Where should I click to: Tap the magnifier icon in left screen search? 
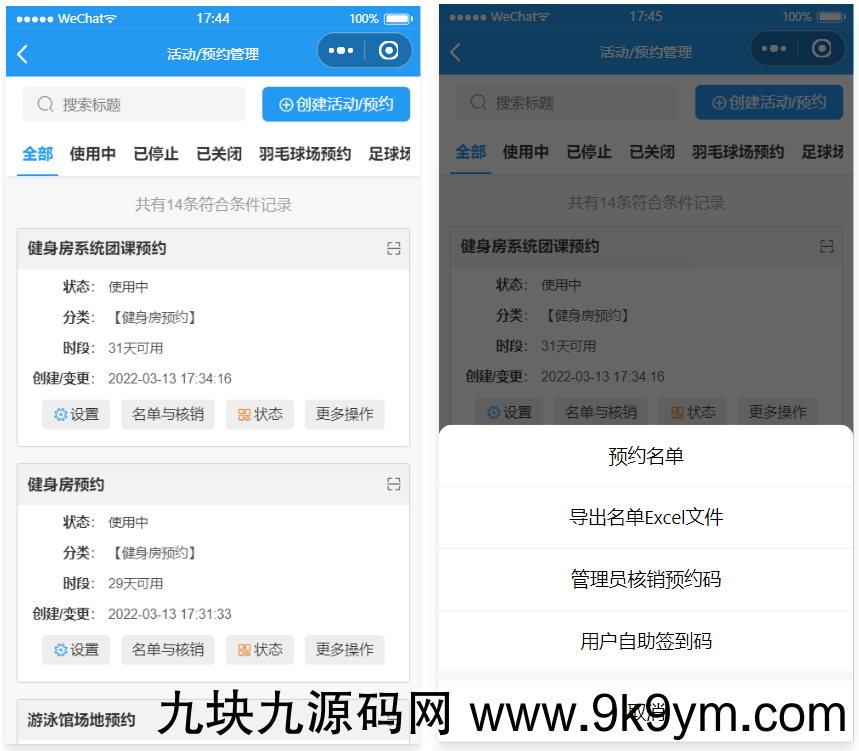pyautogui.click(x=45, y=104)
